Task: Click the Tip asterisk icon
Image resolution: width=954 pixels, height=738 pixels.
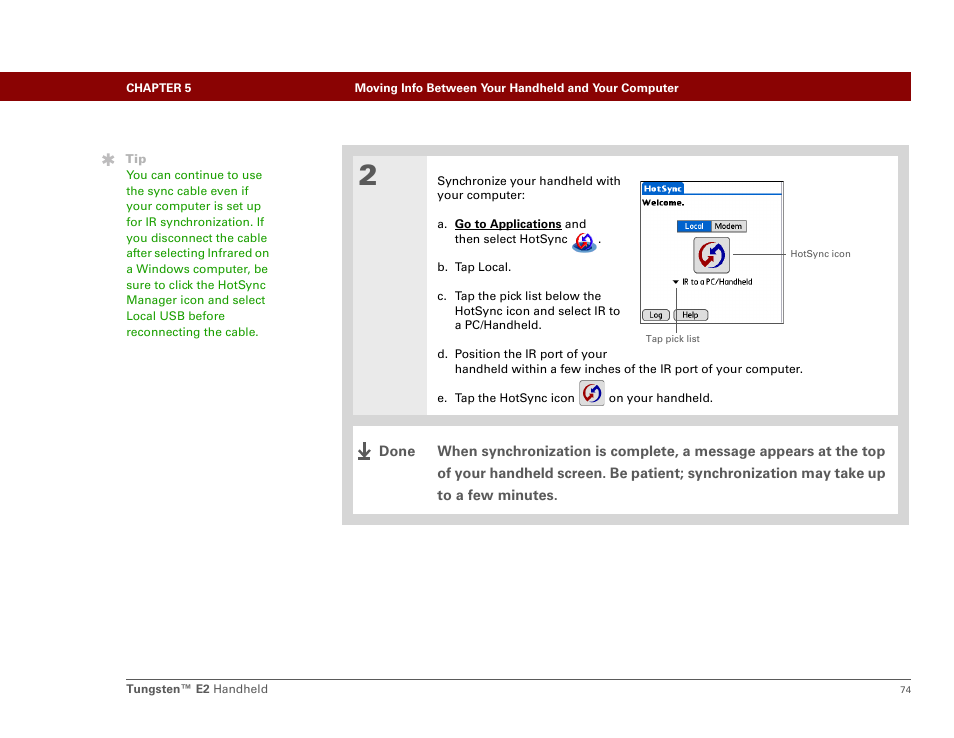Action: (108, 159)
